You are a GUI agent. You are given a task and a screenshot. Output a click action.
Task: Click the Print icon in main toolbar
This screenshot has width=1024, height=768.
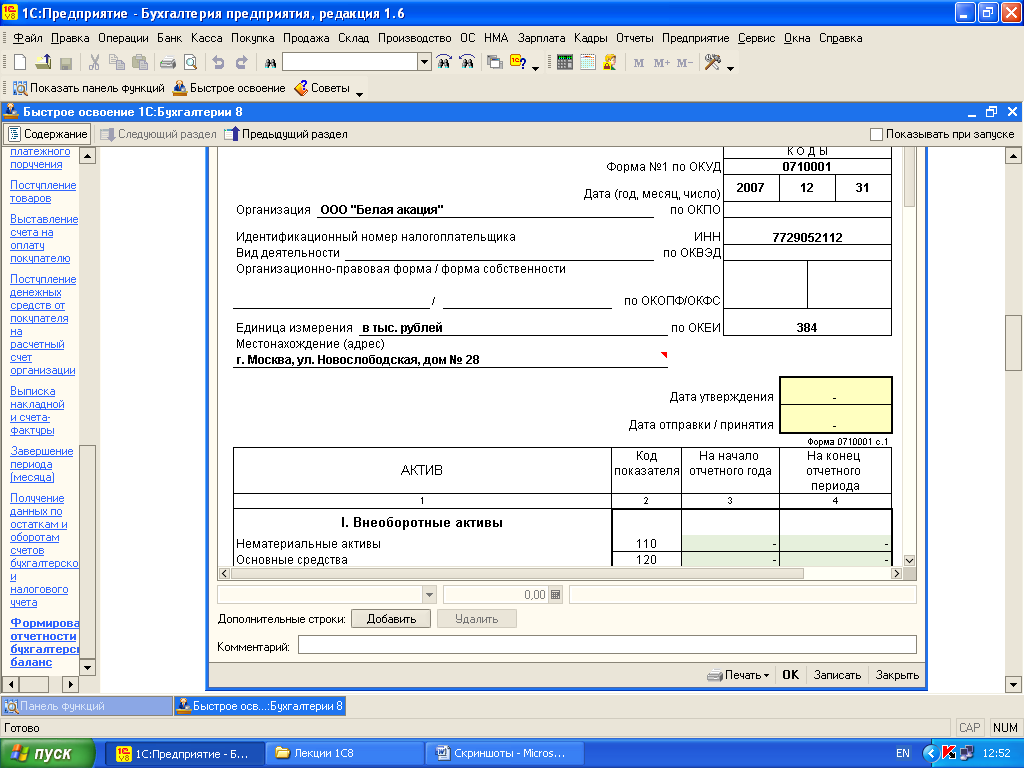click(168, 63)
